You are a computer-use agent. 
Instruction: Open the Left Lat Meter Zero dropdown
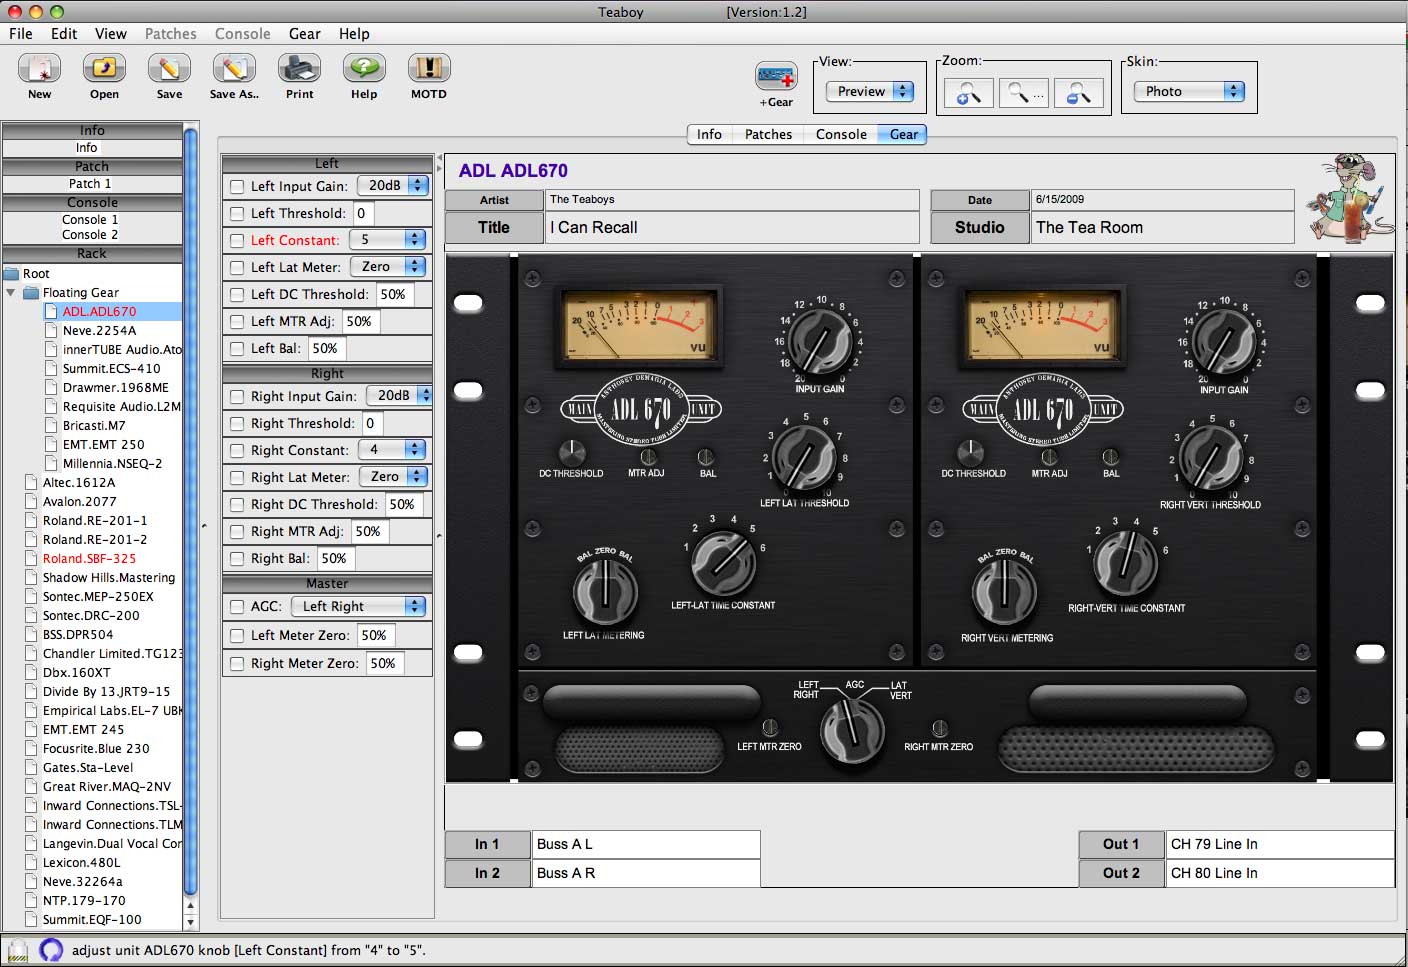(388, 266)
